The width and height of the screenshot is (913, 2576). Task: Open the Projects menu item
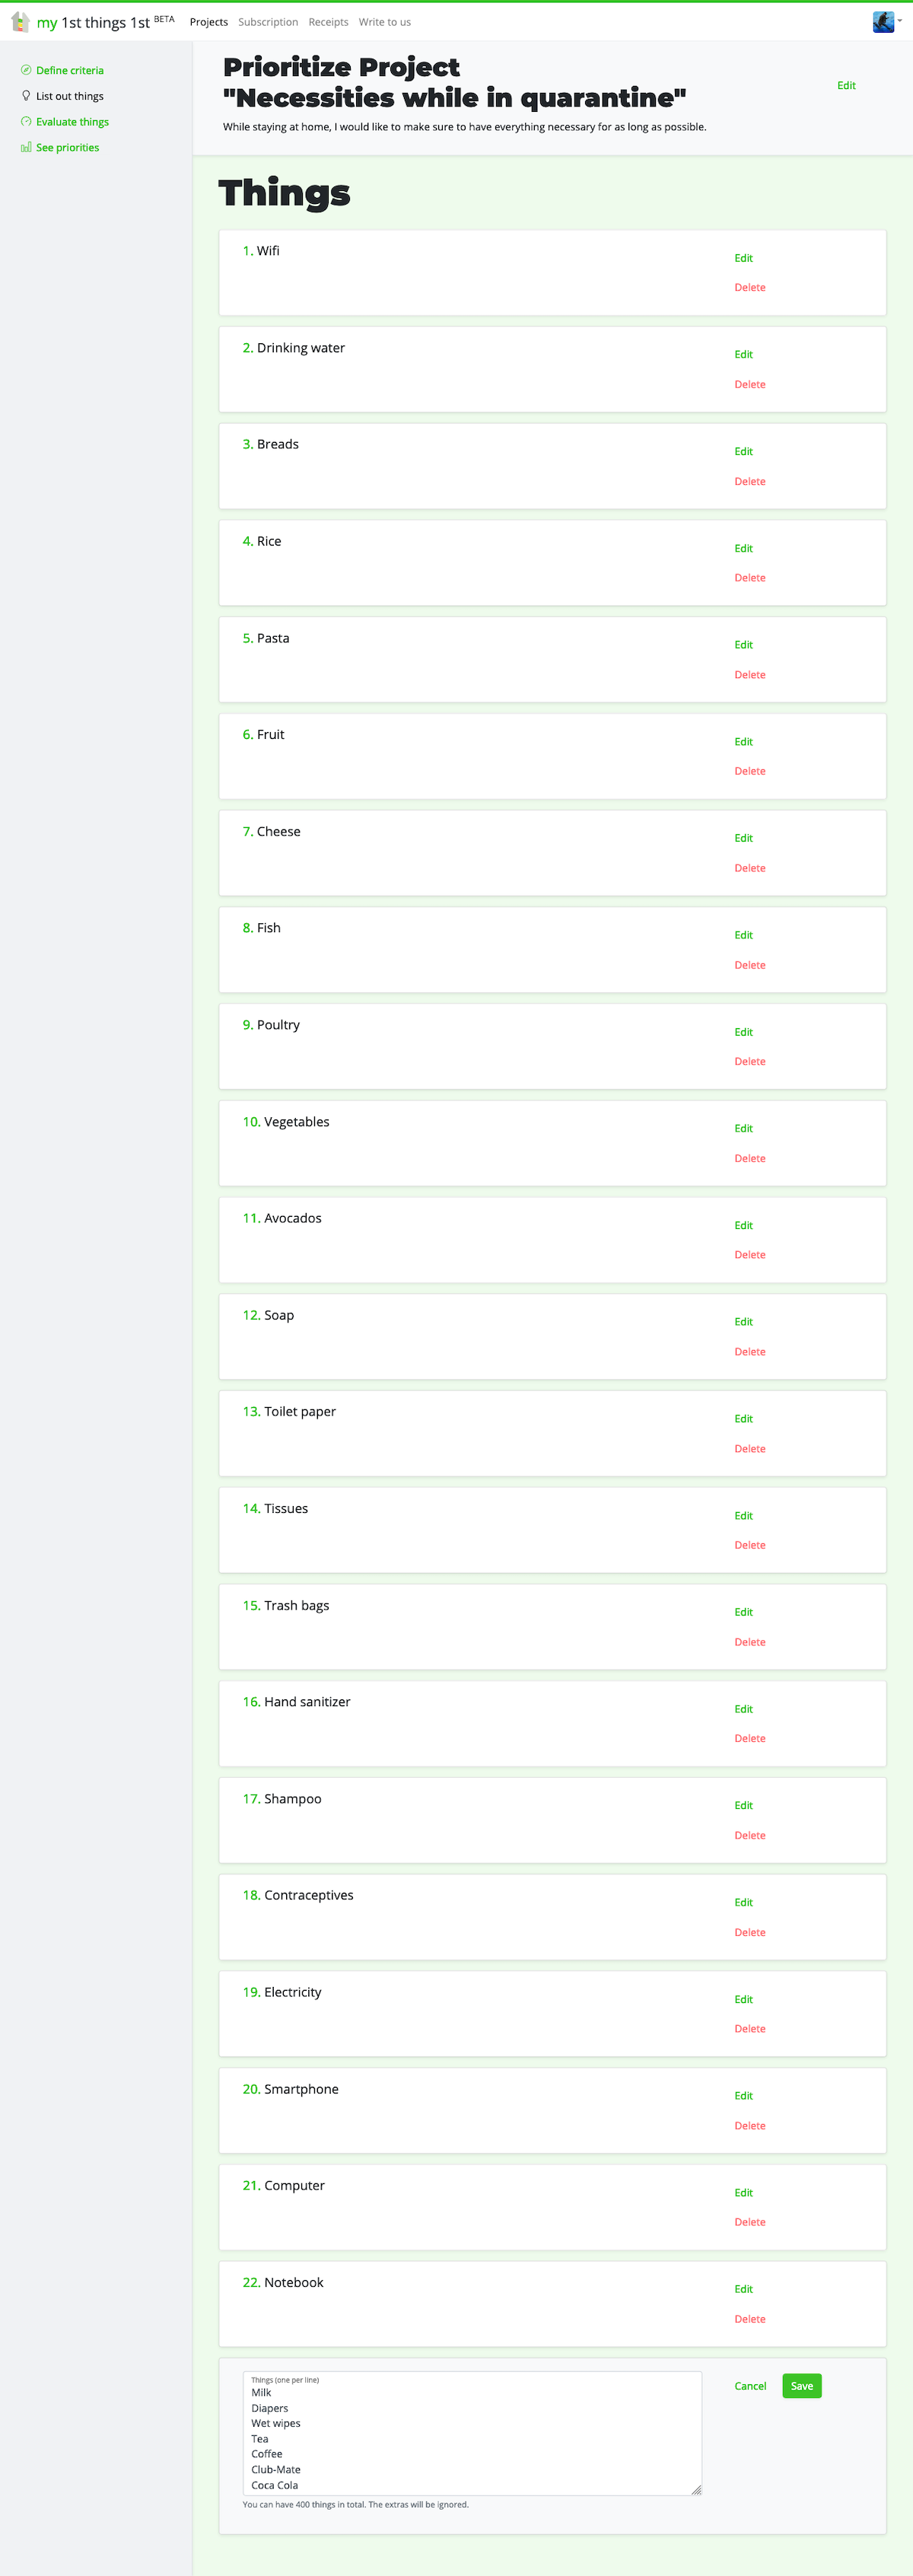tap(209, 22)
